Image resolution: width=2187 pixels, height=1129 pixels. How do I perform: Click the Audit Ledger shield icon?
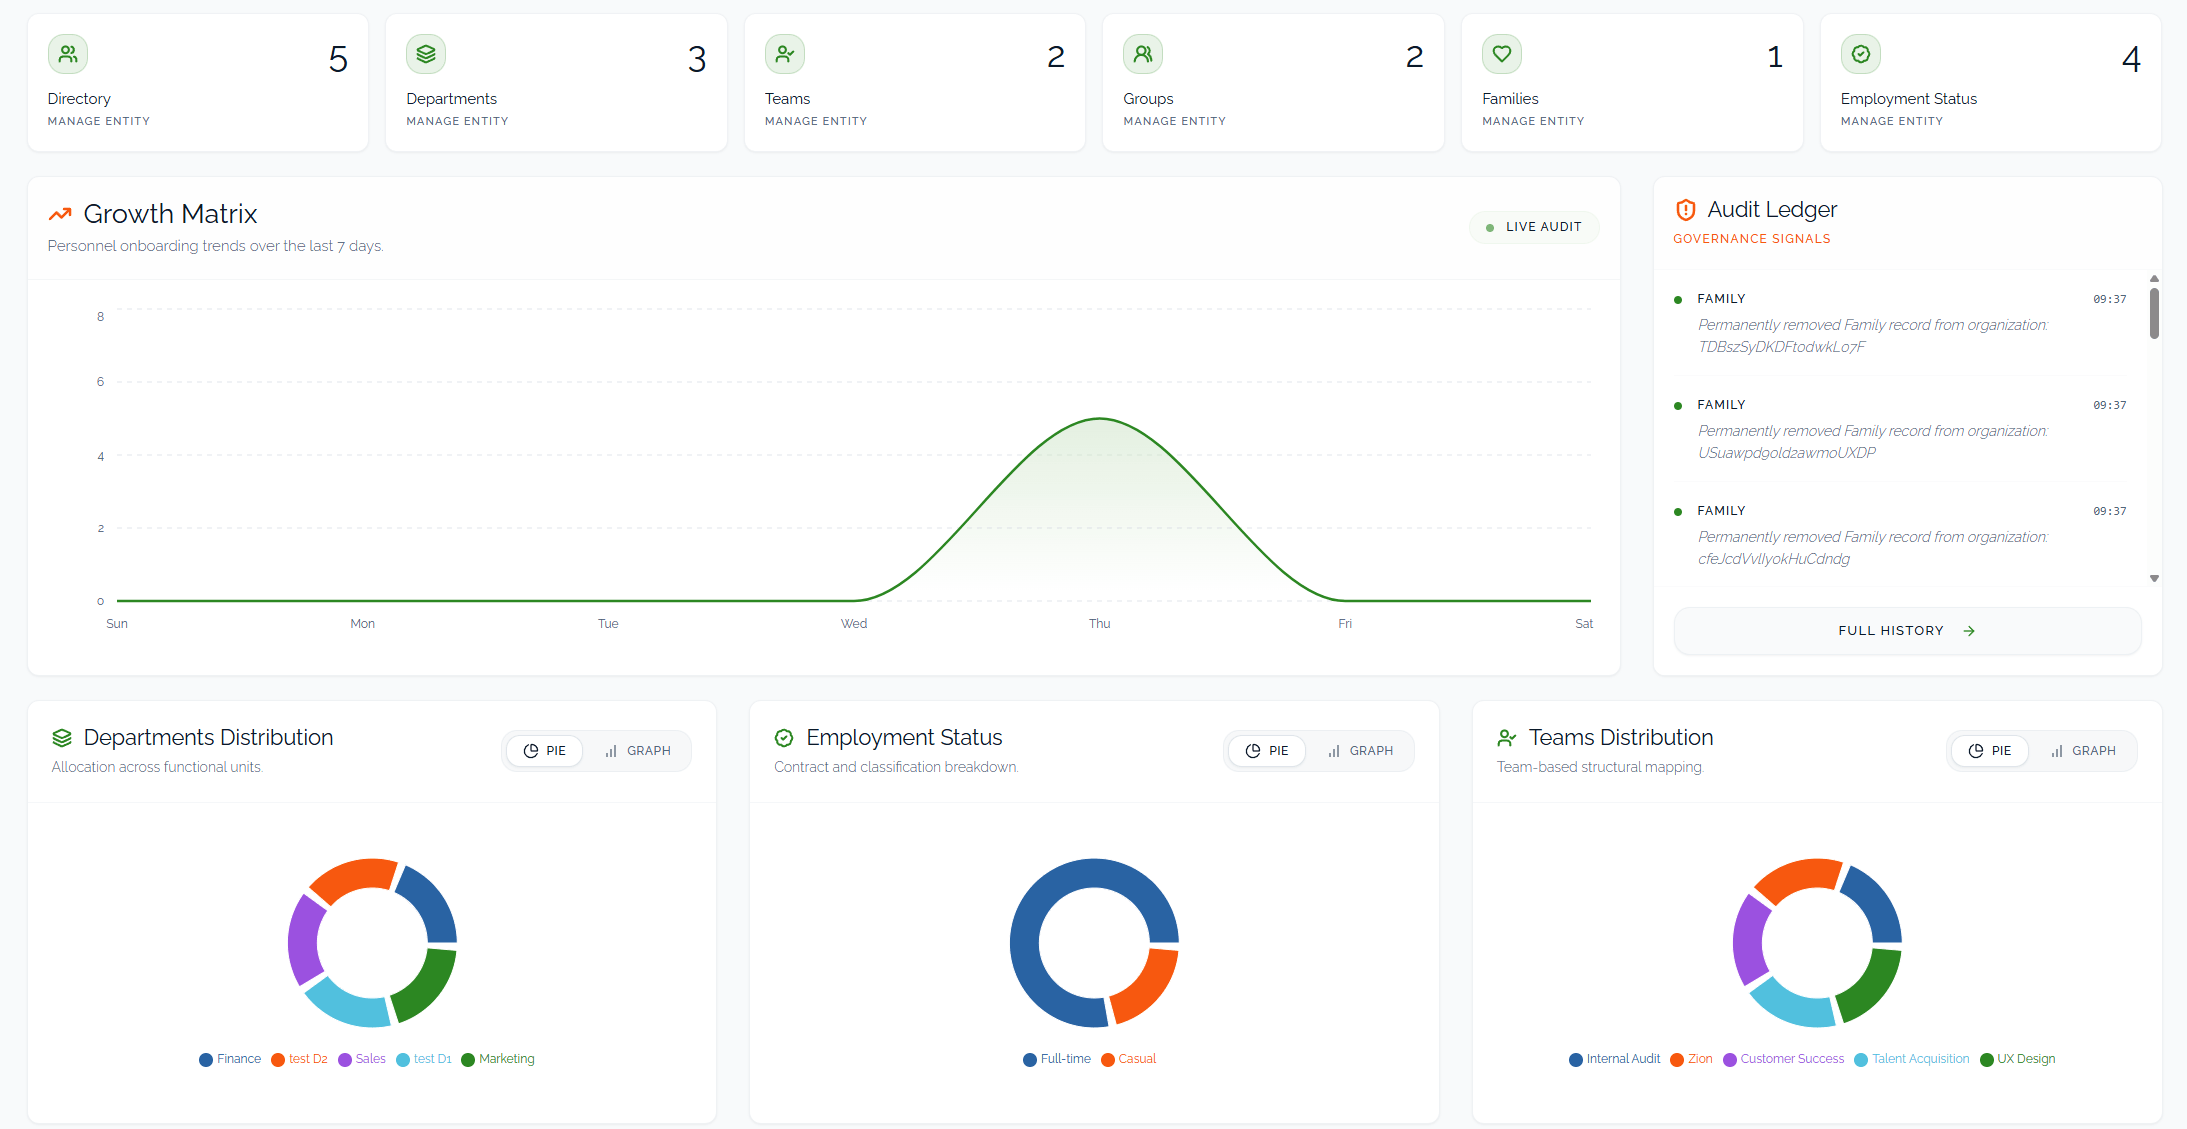(x=1686, y=210)
